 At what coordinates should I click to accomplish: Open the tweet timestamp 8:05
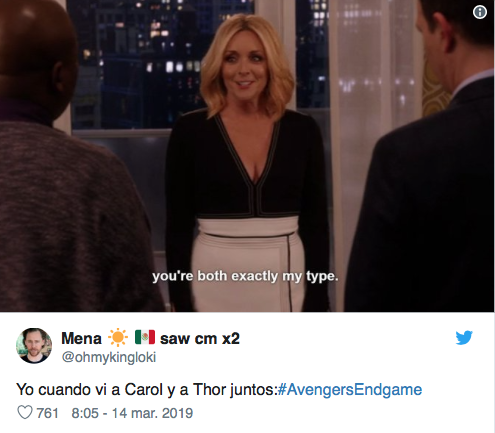point(85,413)
